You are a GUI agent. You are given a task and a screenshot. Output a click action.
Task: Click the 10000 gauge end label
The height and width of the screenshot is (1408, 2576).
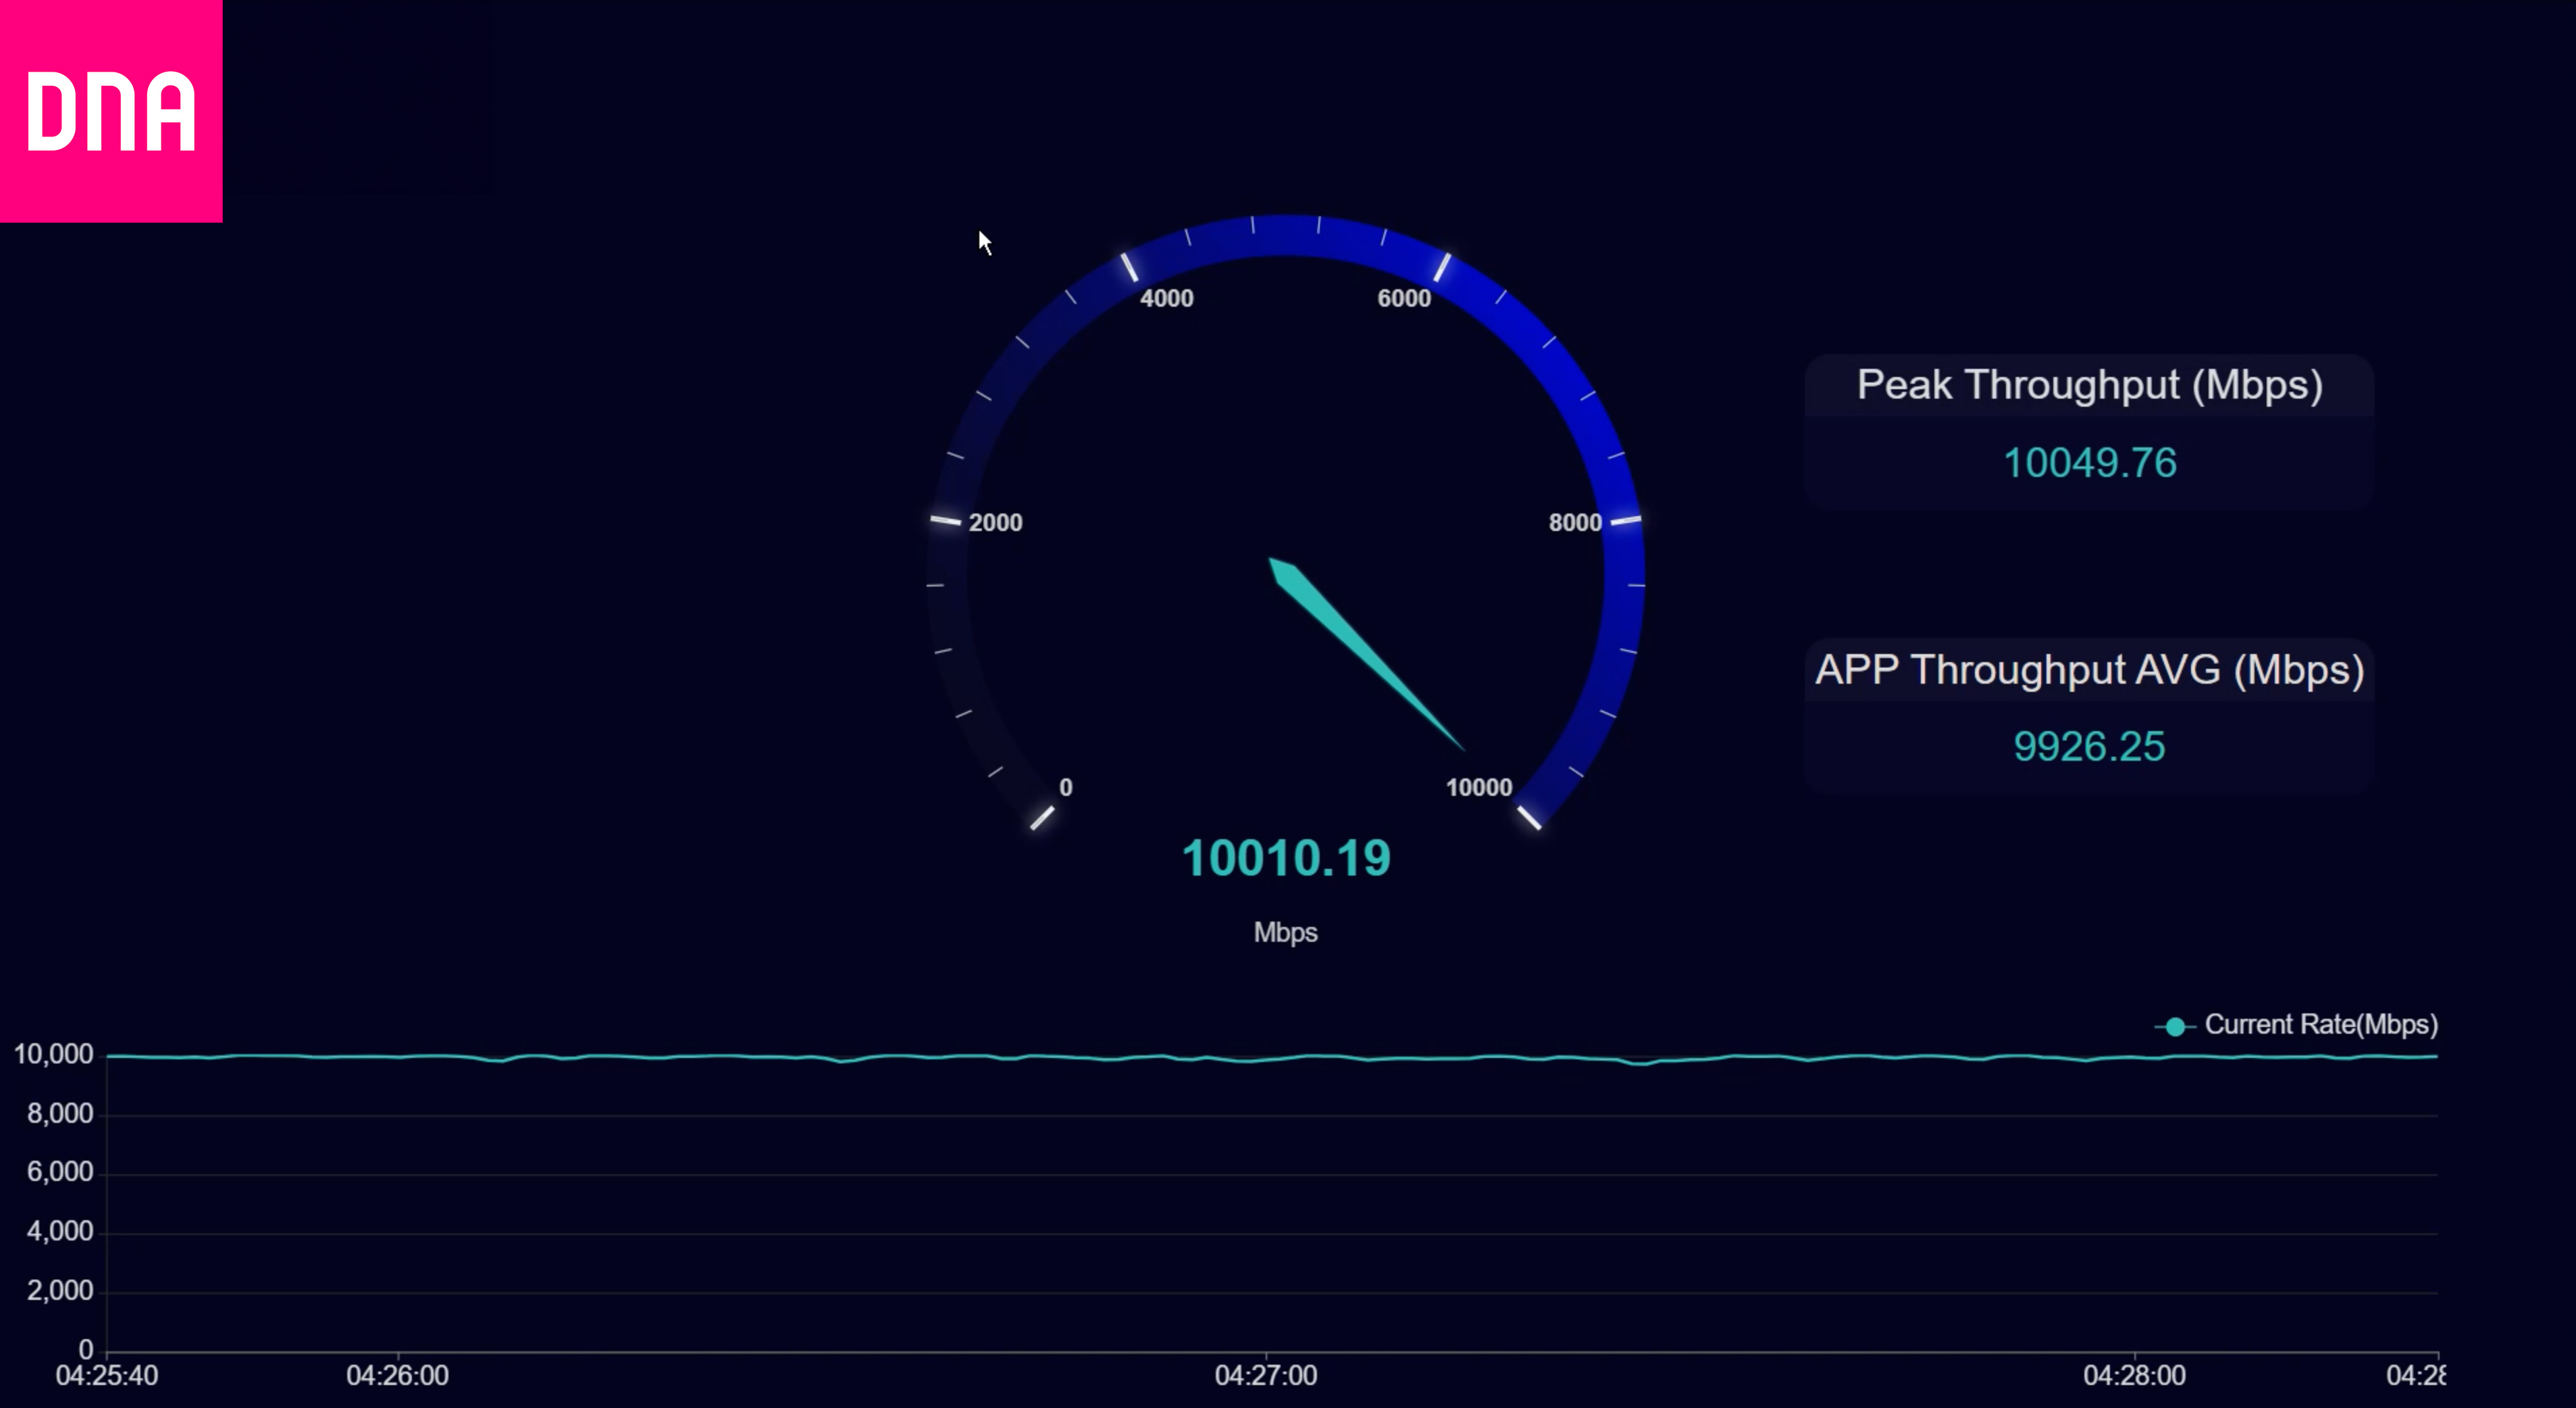point(1478,787)
